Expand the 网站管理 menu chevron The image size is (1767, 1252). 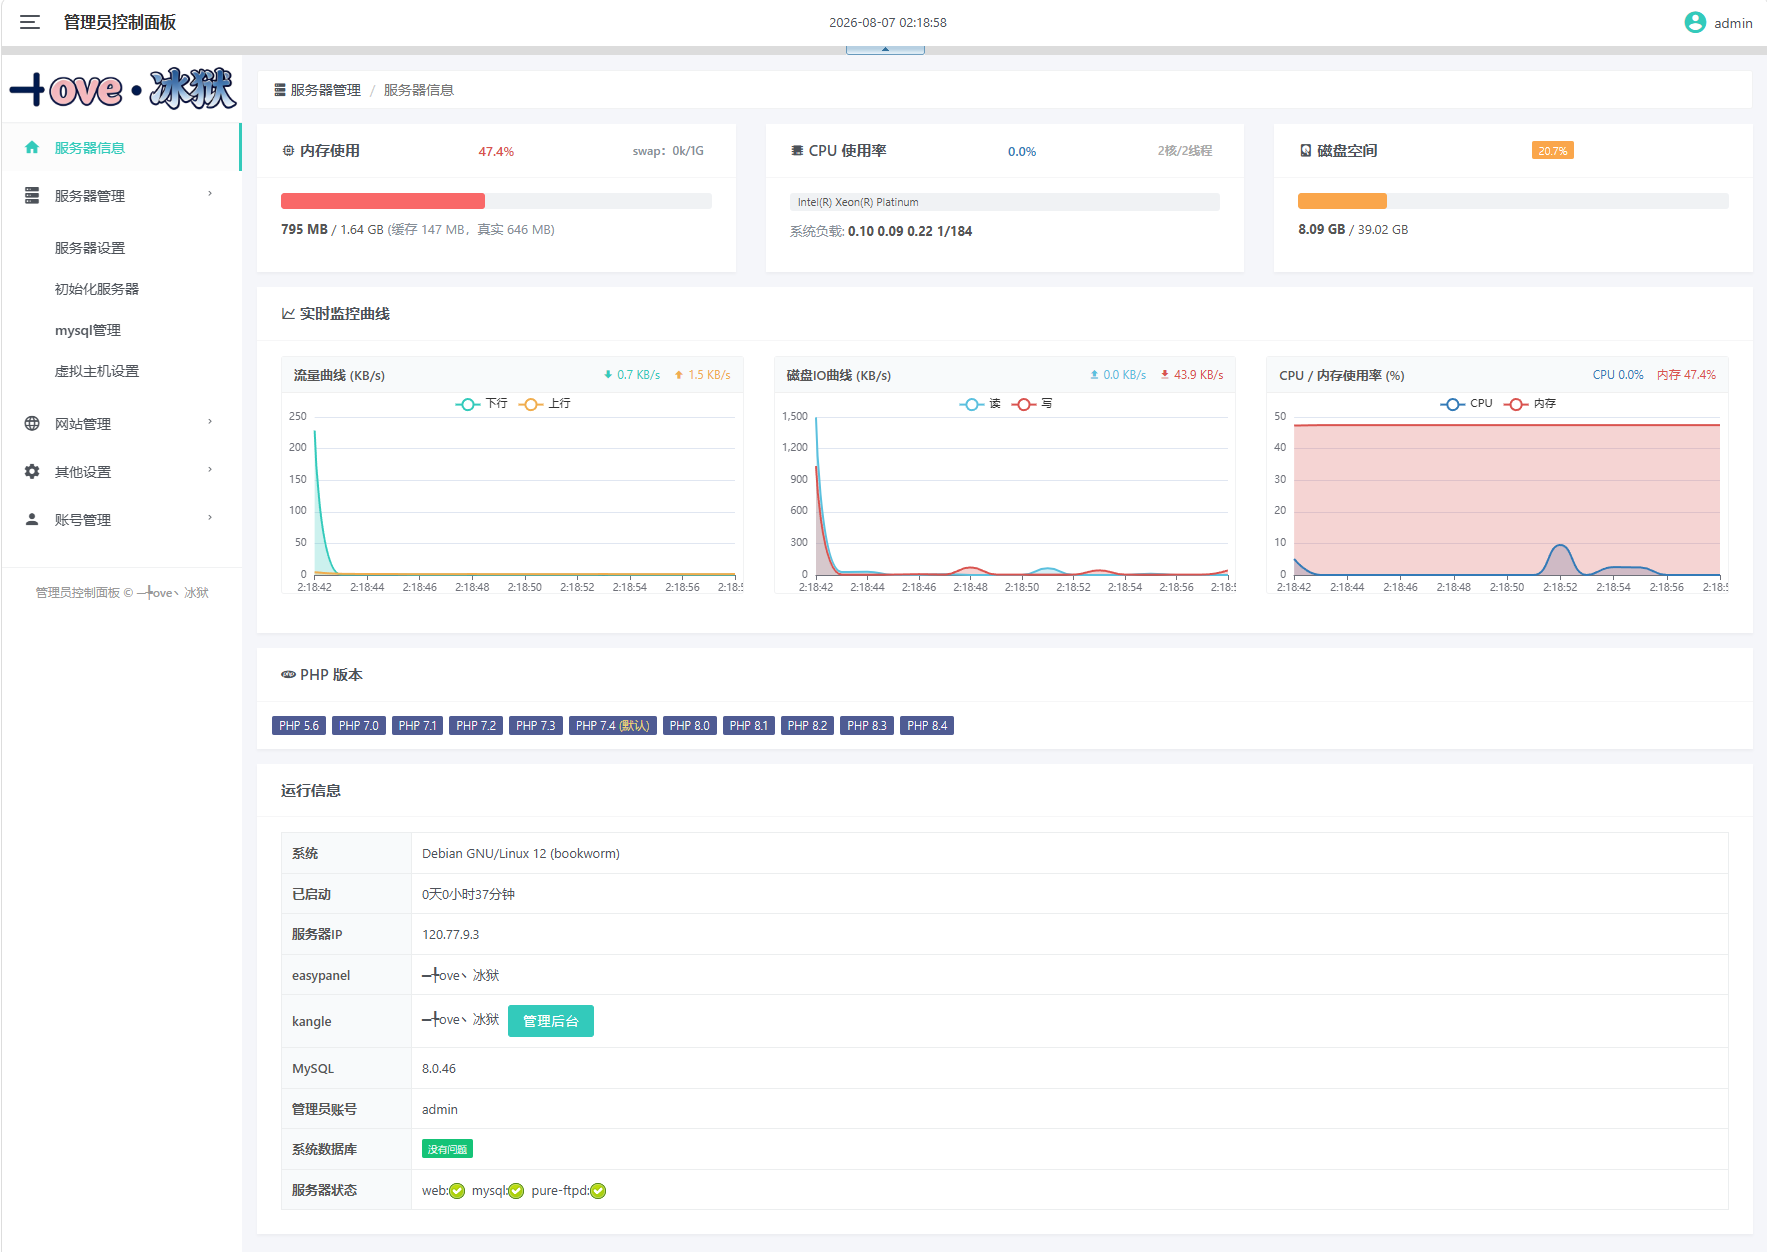tap(210, 422)
